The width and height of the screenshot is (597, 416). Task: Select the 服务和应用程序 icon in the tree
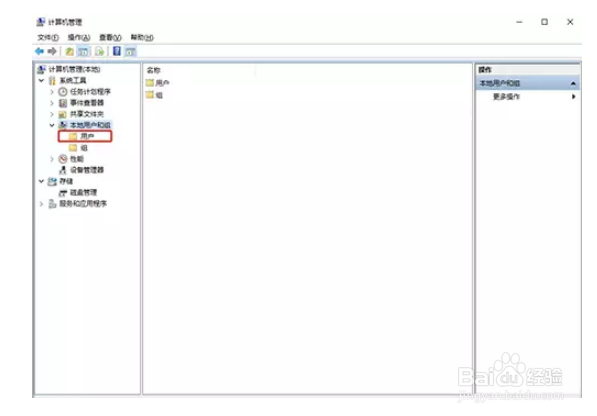click(52, 204)
